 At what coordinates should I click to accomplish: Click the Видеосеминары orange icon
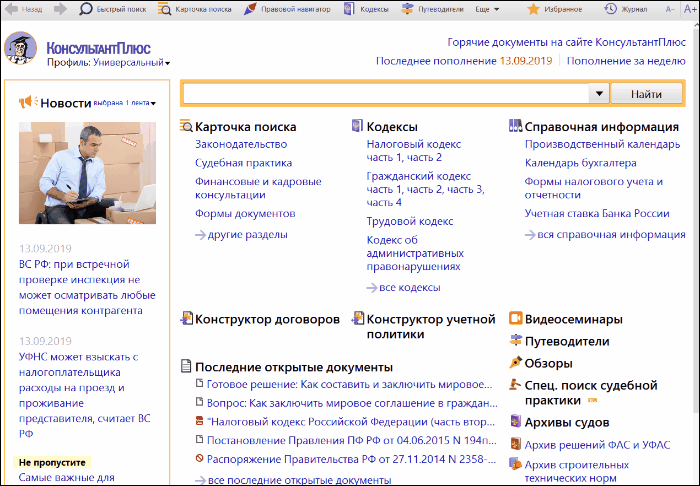(516, 319)
